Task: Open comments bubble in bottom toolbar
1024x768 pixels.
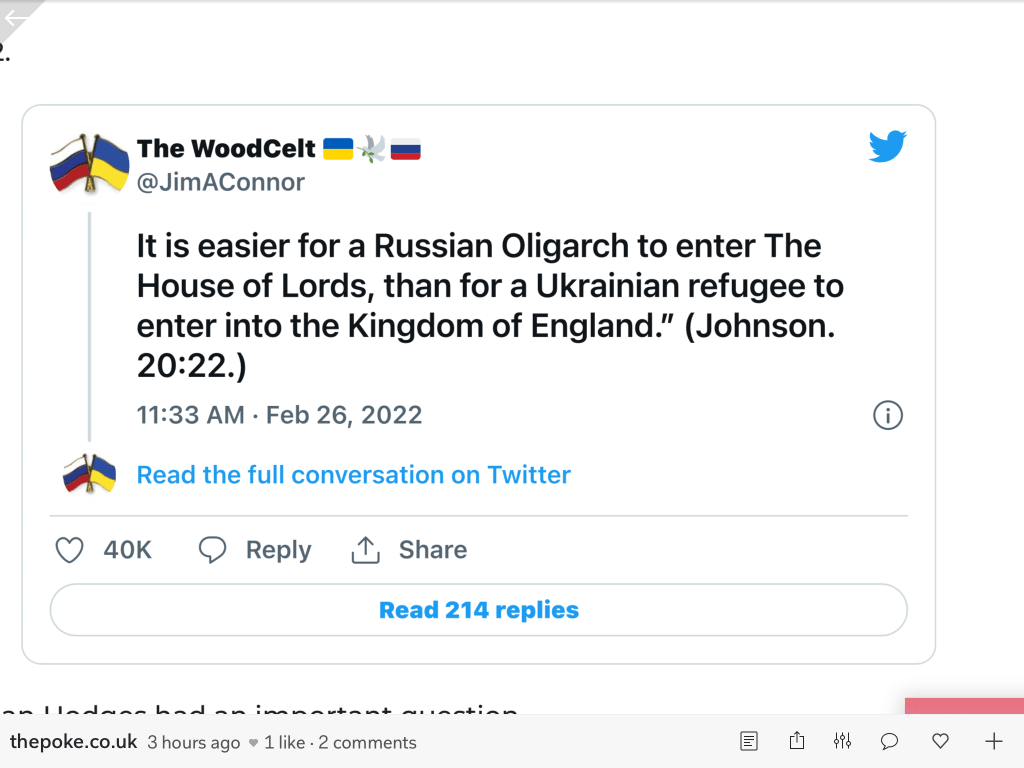Action: coord(888,741)
